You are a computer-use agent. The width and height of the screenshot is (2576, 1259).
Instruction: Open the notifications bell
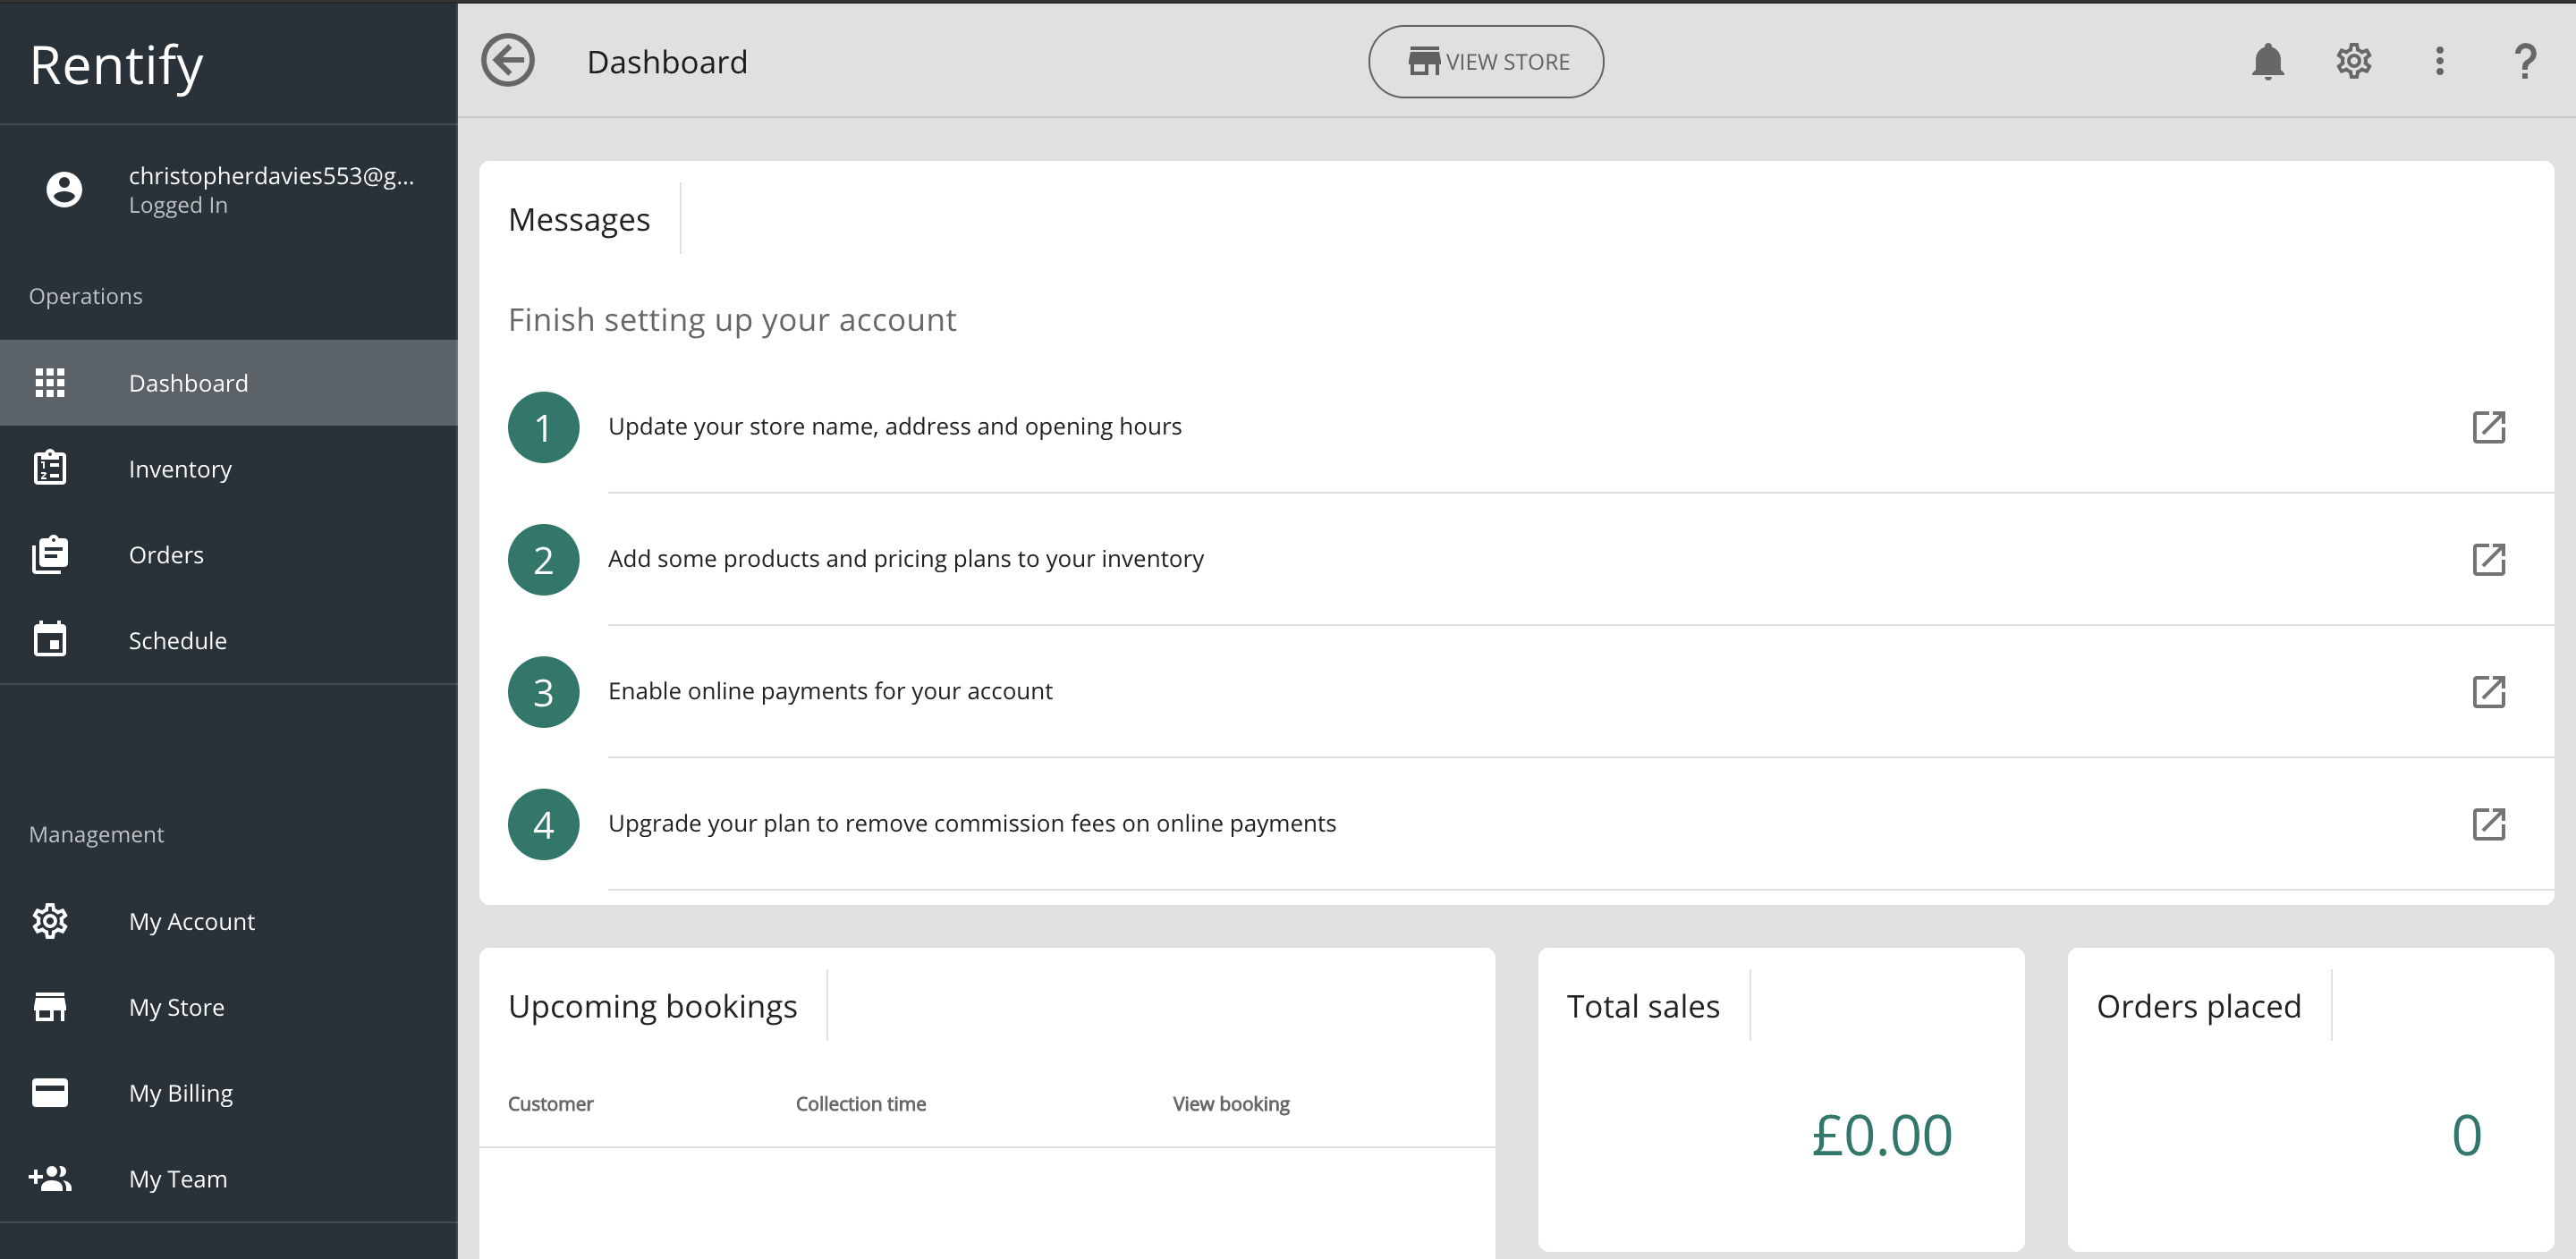2267,61
